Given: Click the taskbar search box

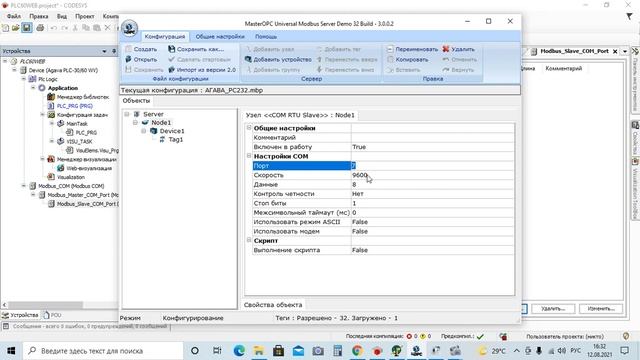Looking at the screenshot, I should click(x=103, y=351).
